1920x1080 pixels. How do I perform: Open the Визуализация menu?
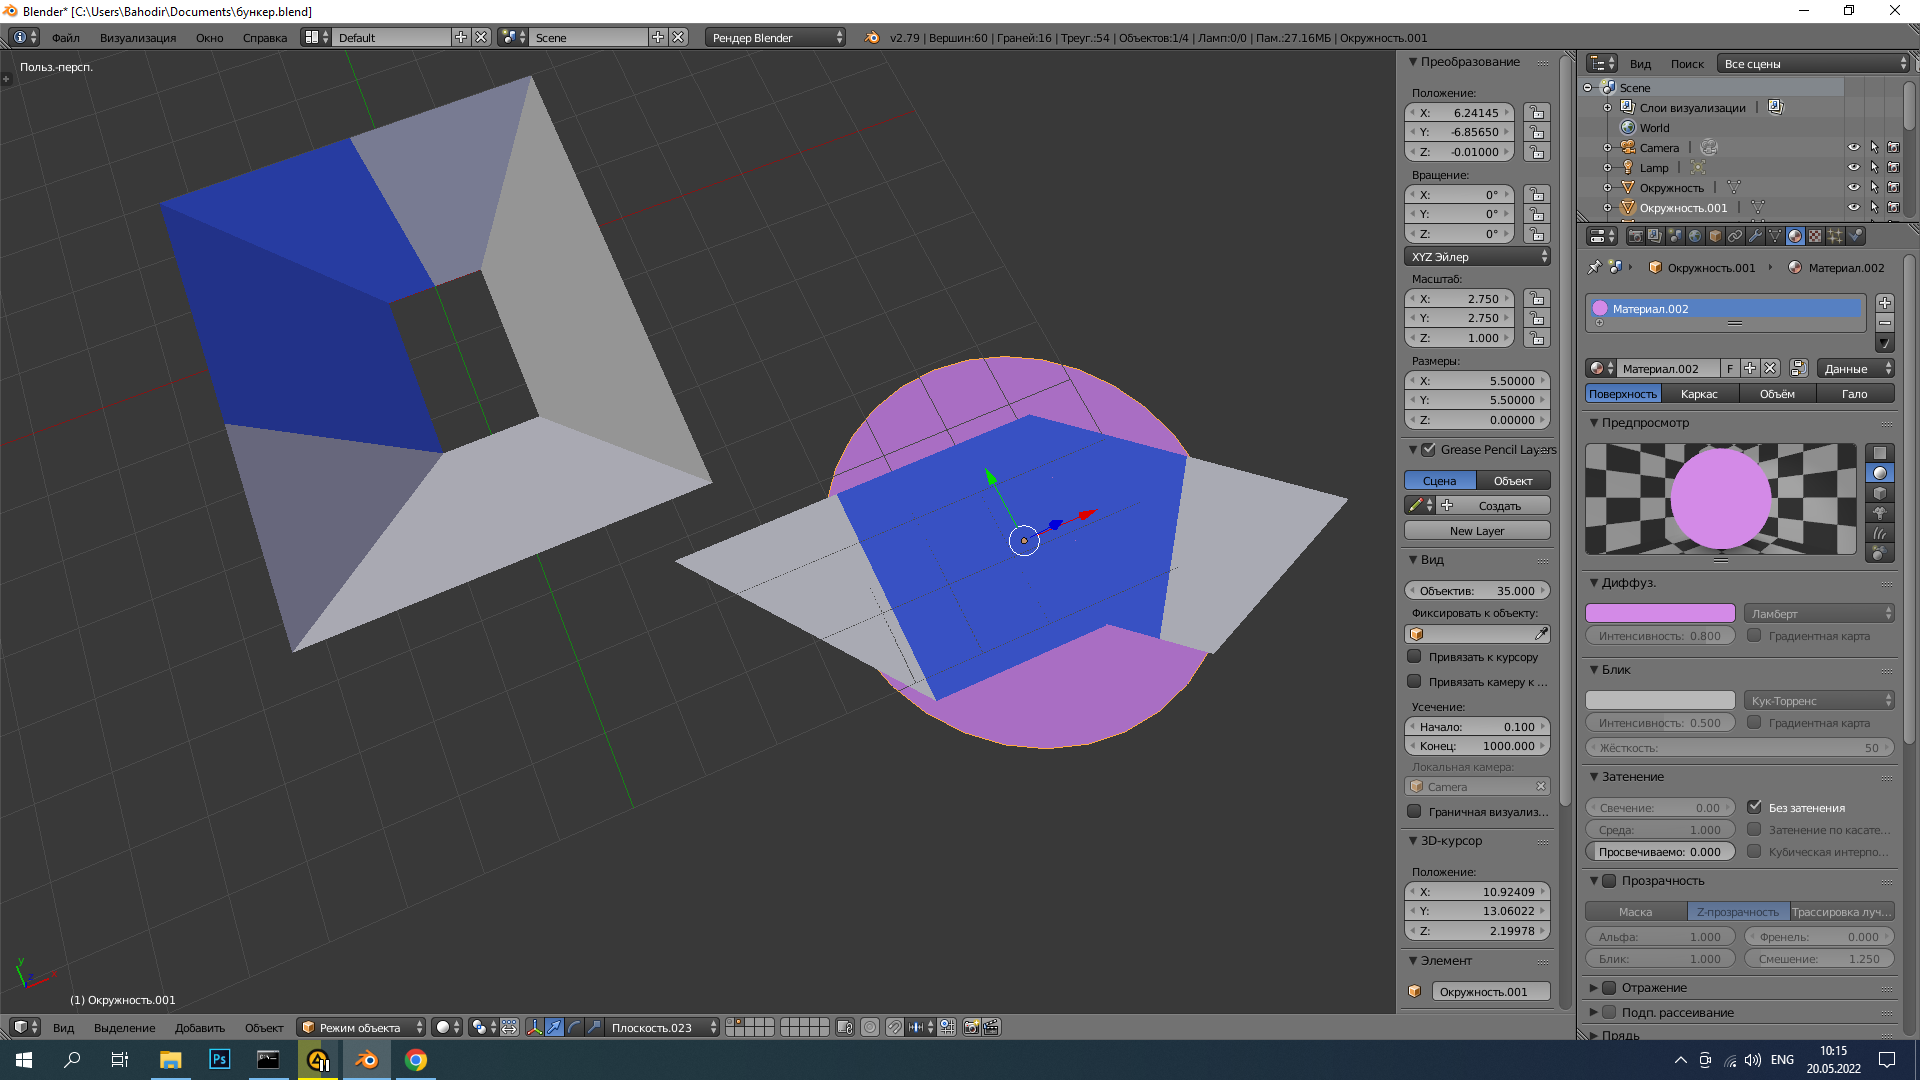(x=138, y=37)
